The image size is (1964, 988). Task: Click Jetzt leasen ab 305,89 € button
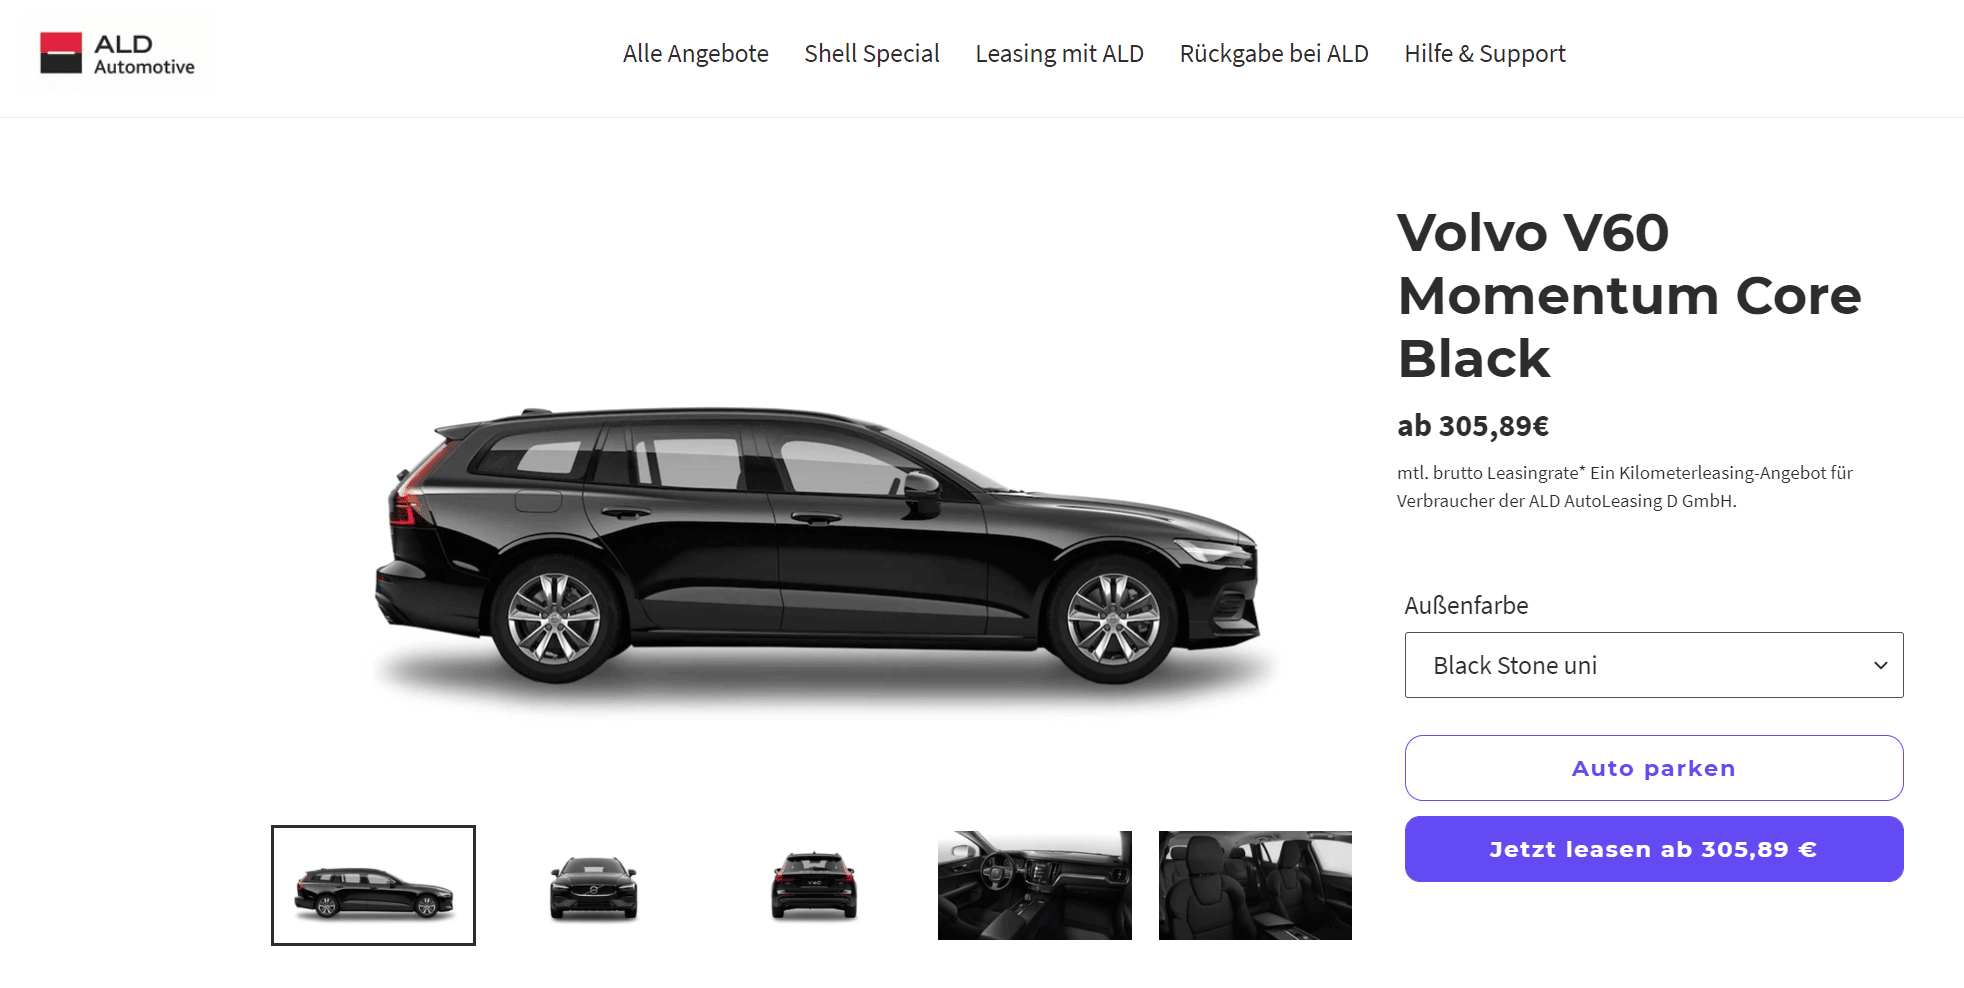point(1654,849)
